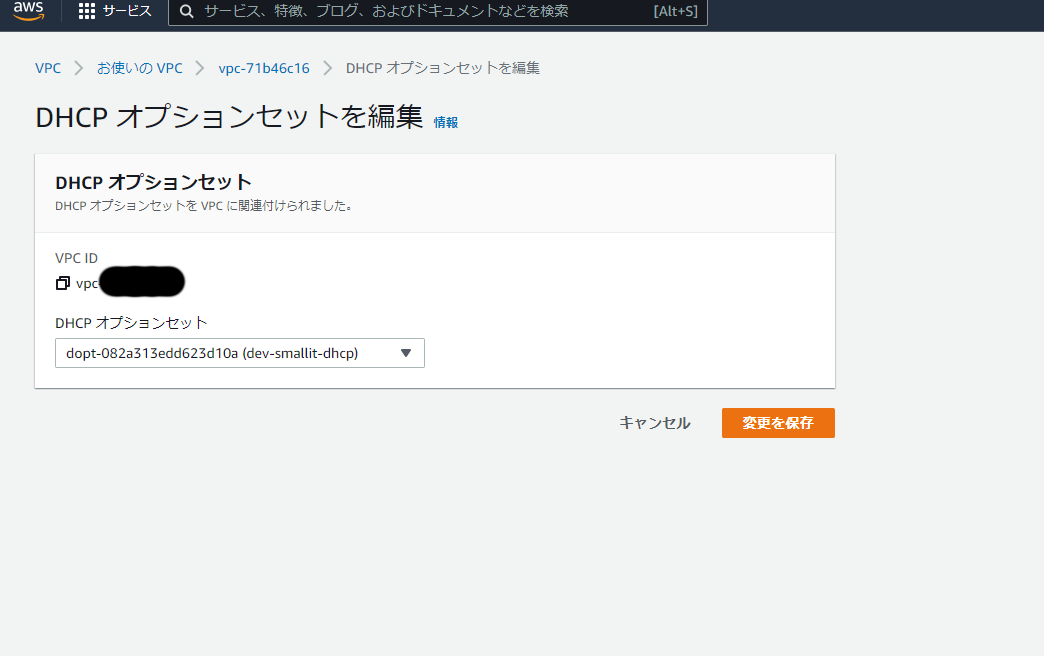Image resolution: width=1044 pixels, height=656 pixels.
Task: Click the 情報 info link beside heading
Action: (x=446, y=122)
